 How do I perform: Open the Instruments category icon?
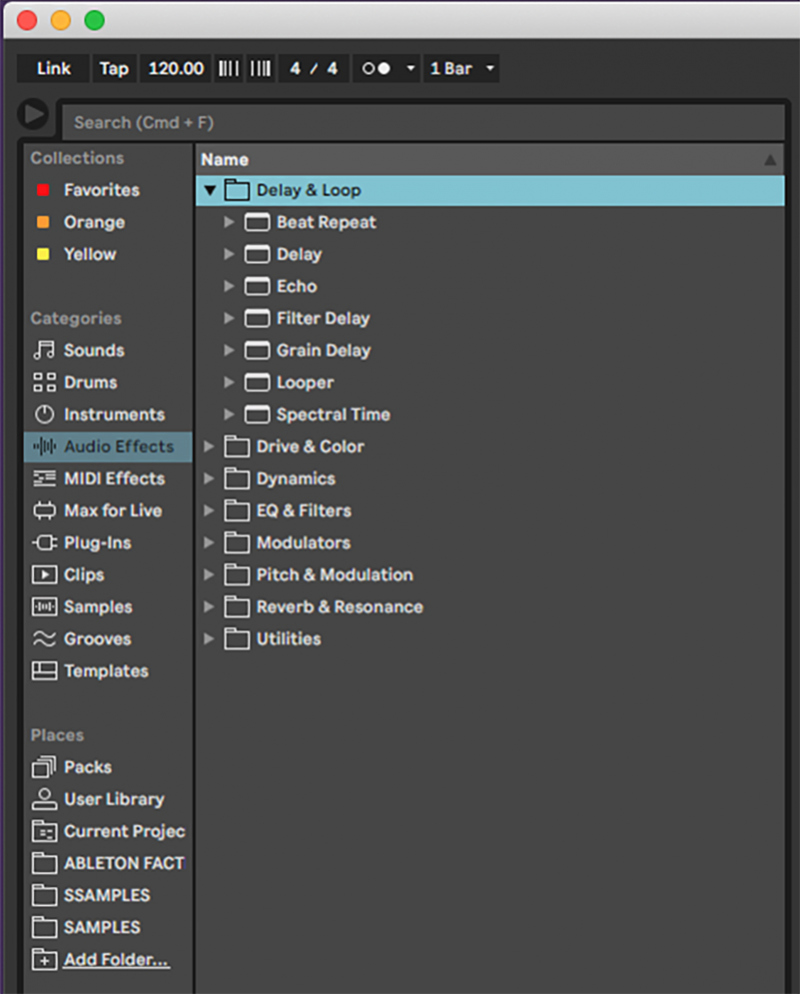coord(44,414)
